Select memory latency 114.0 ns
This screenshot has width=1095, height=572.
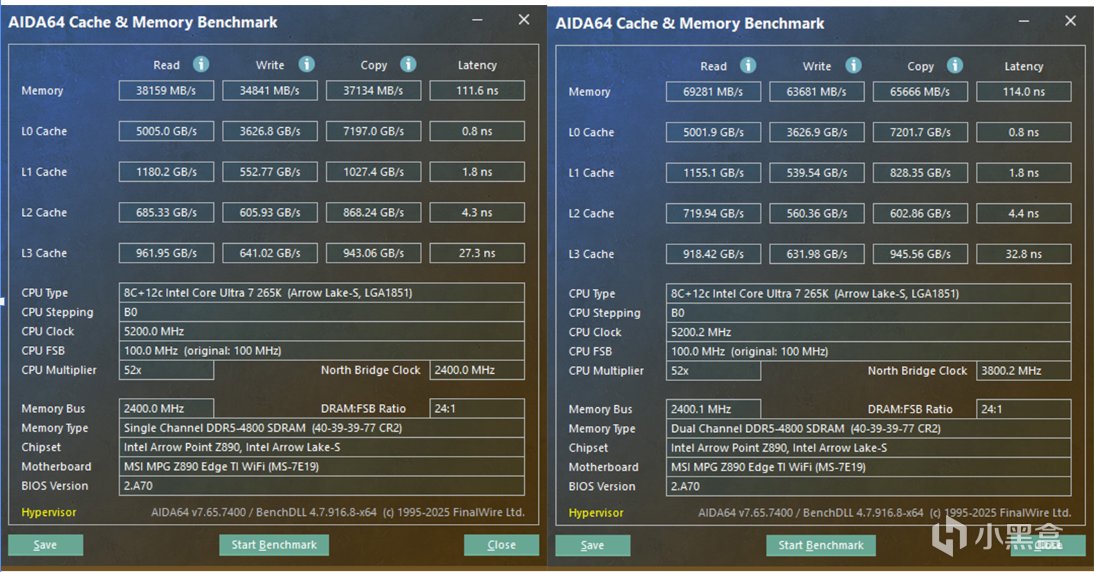click(x=1024, y=91)
